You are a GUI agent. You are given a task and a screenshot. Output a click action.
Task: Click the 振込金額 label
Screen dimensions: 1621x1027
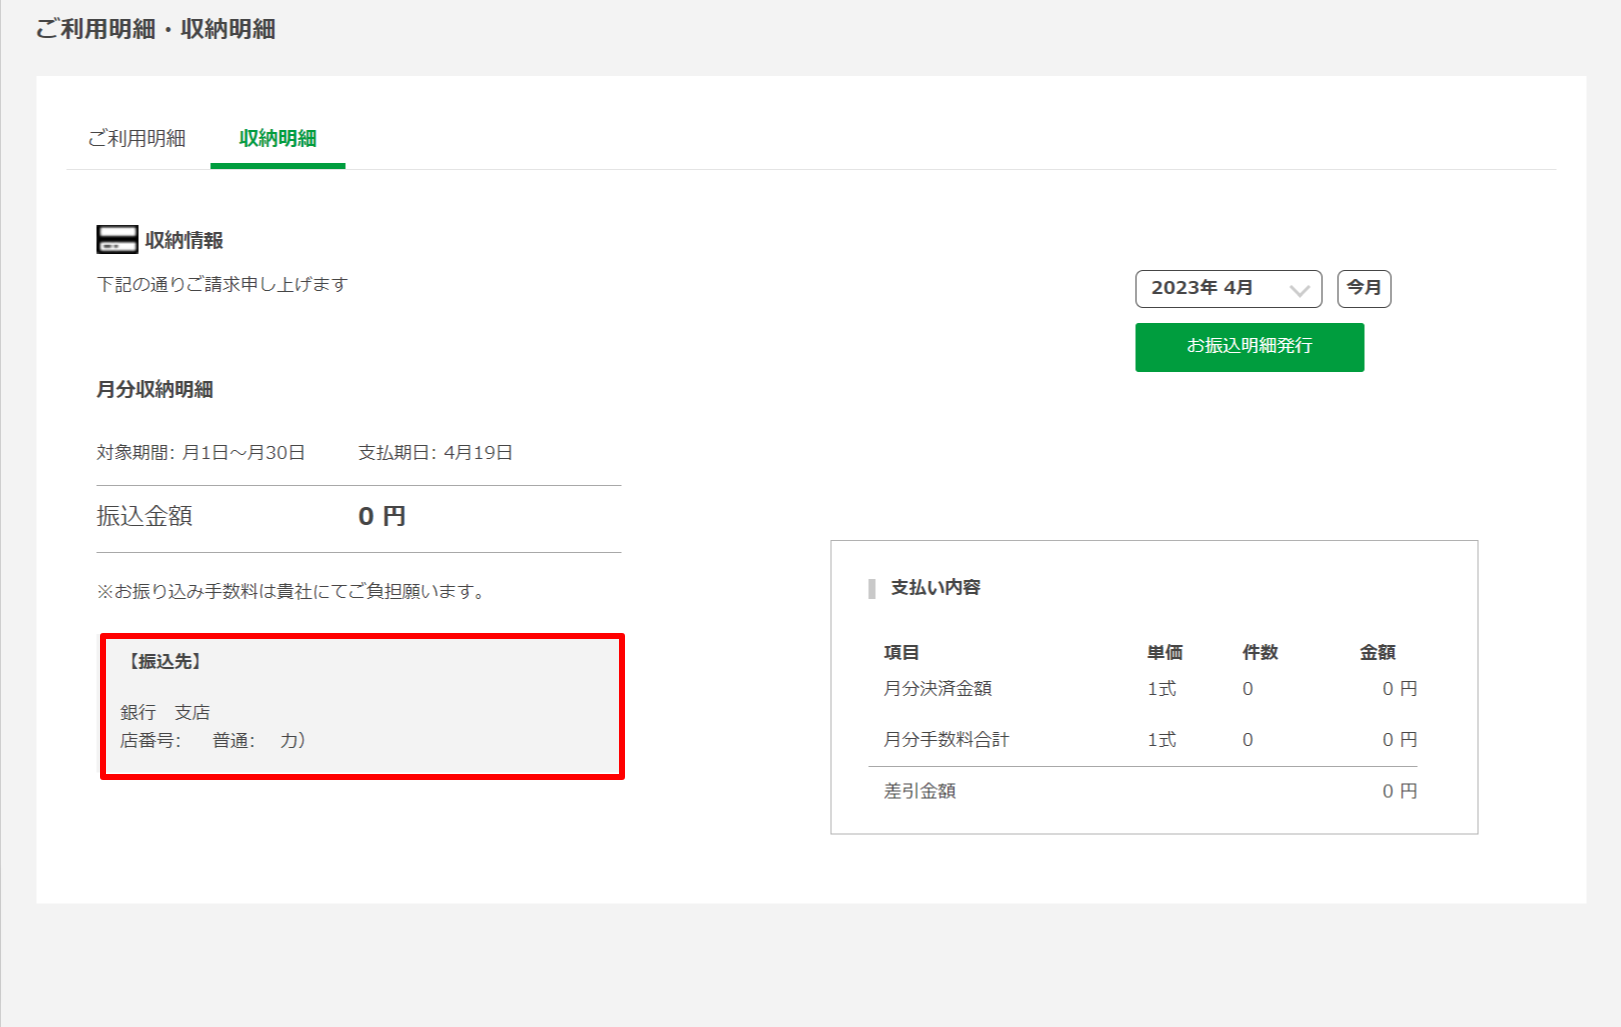[145, 516]
